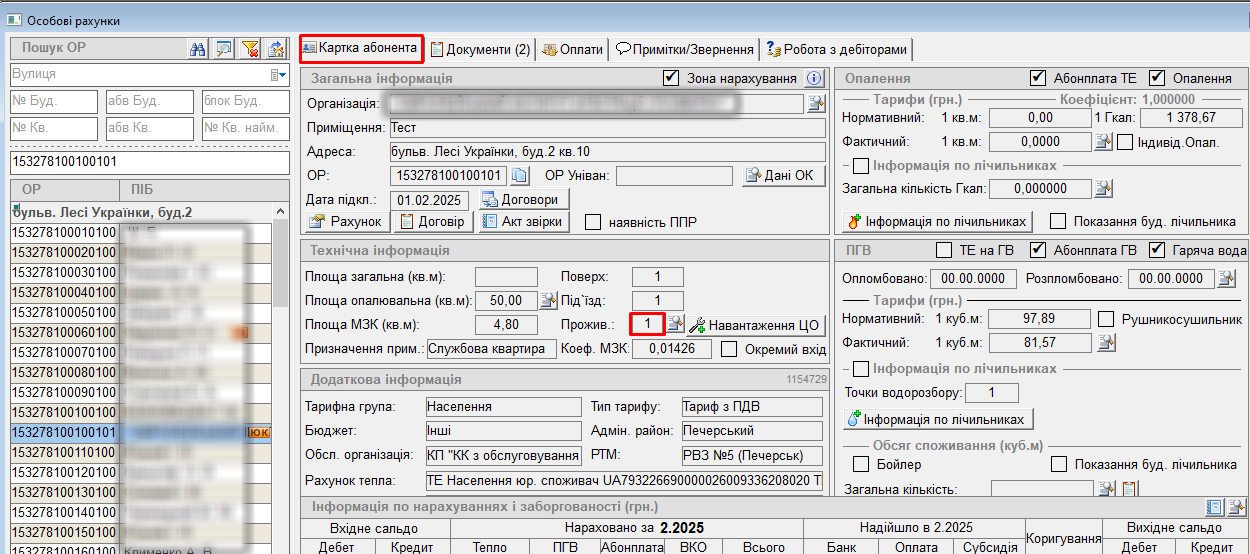Click the magnifier find icon in search panel
Image resolution: width=1250 pixels, height=554 pixels.
pos(224,48)
